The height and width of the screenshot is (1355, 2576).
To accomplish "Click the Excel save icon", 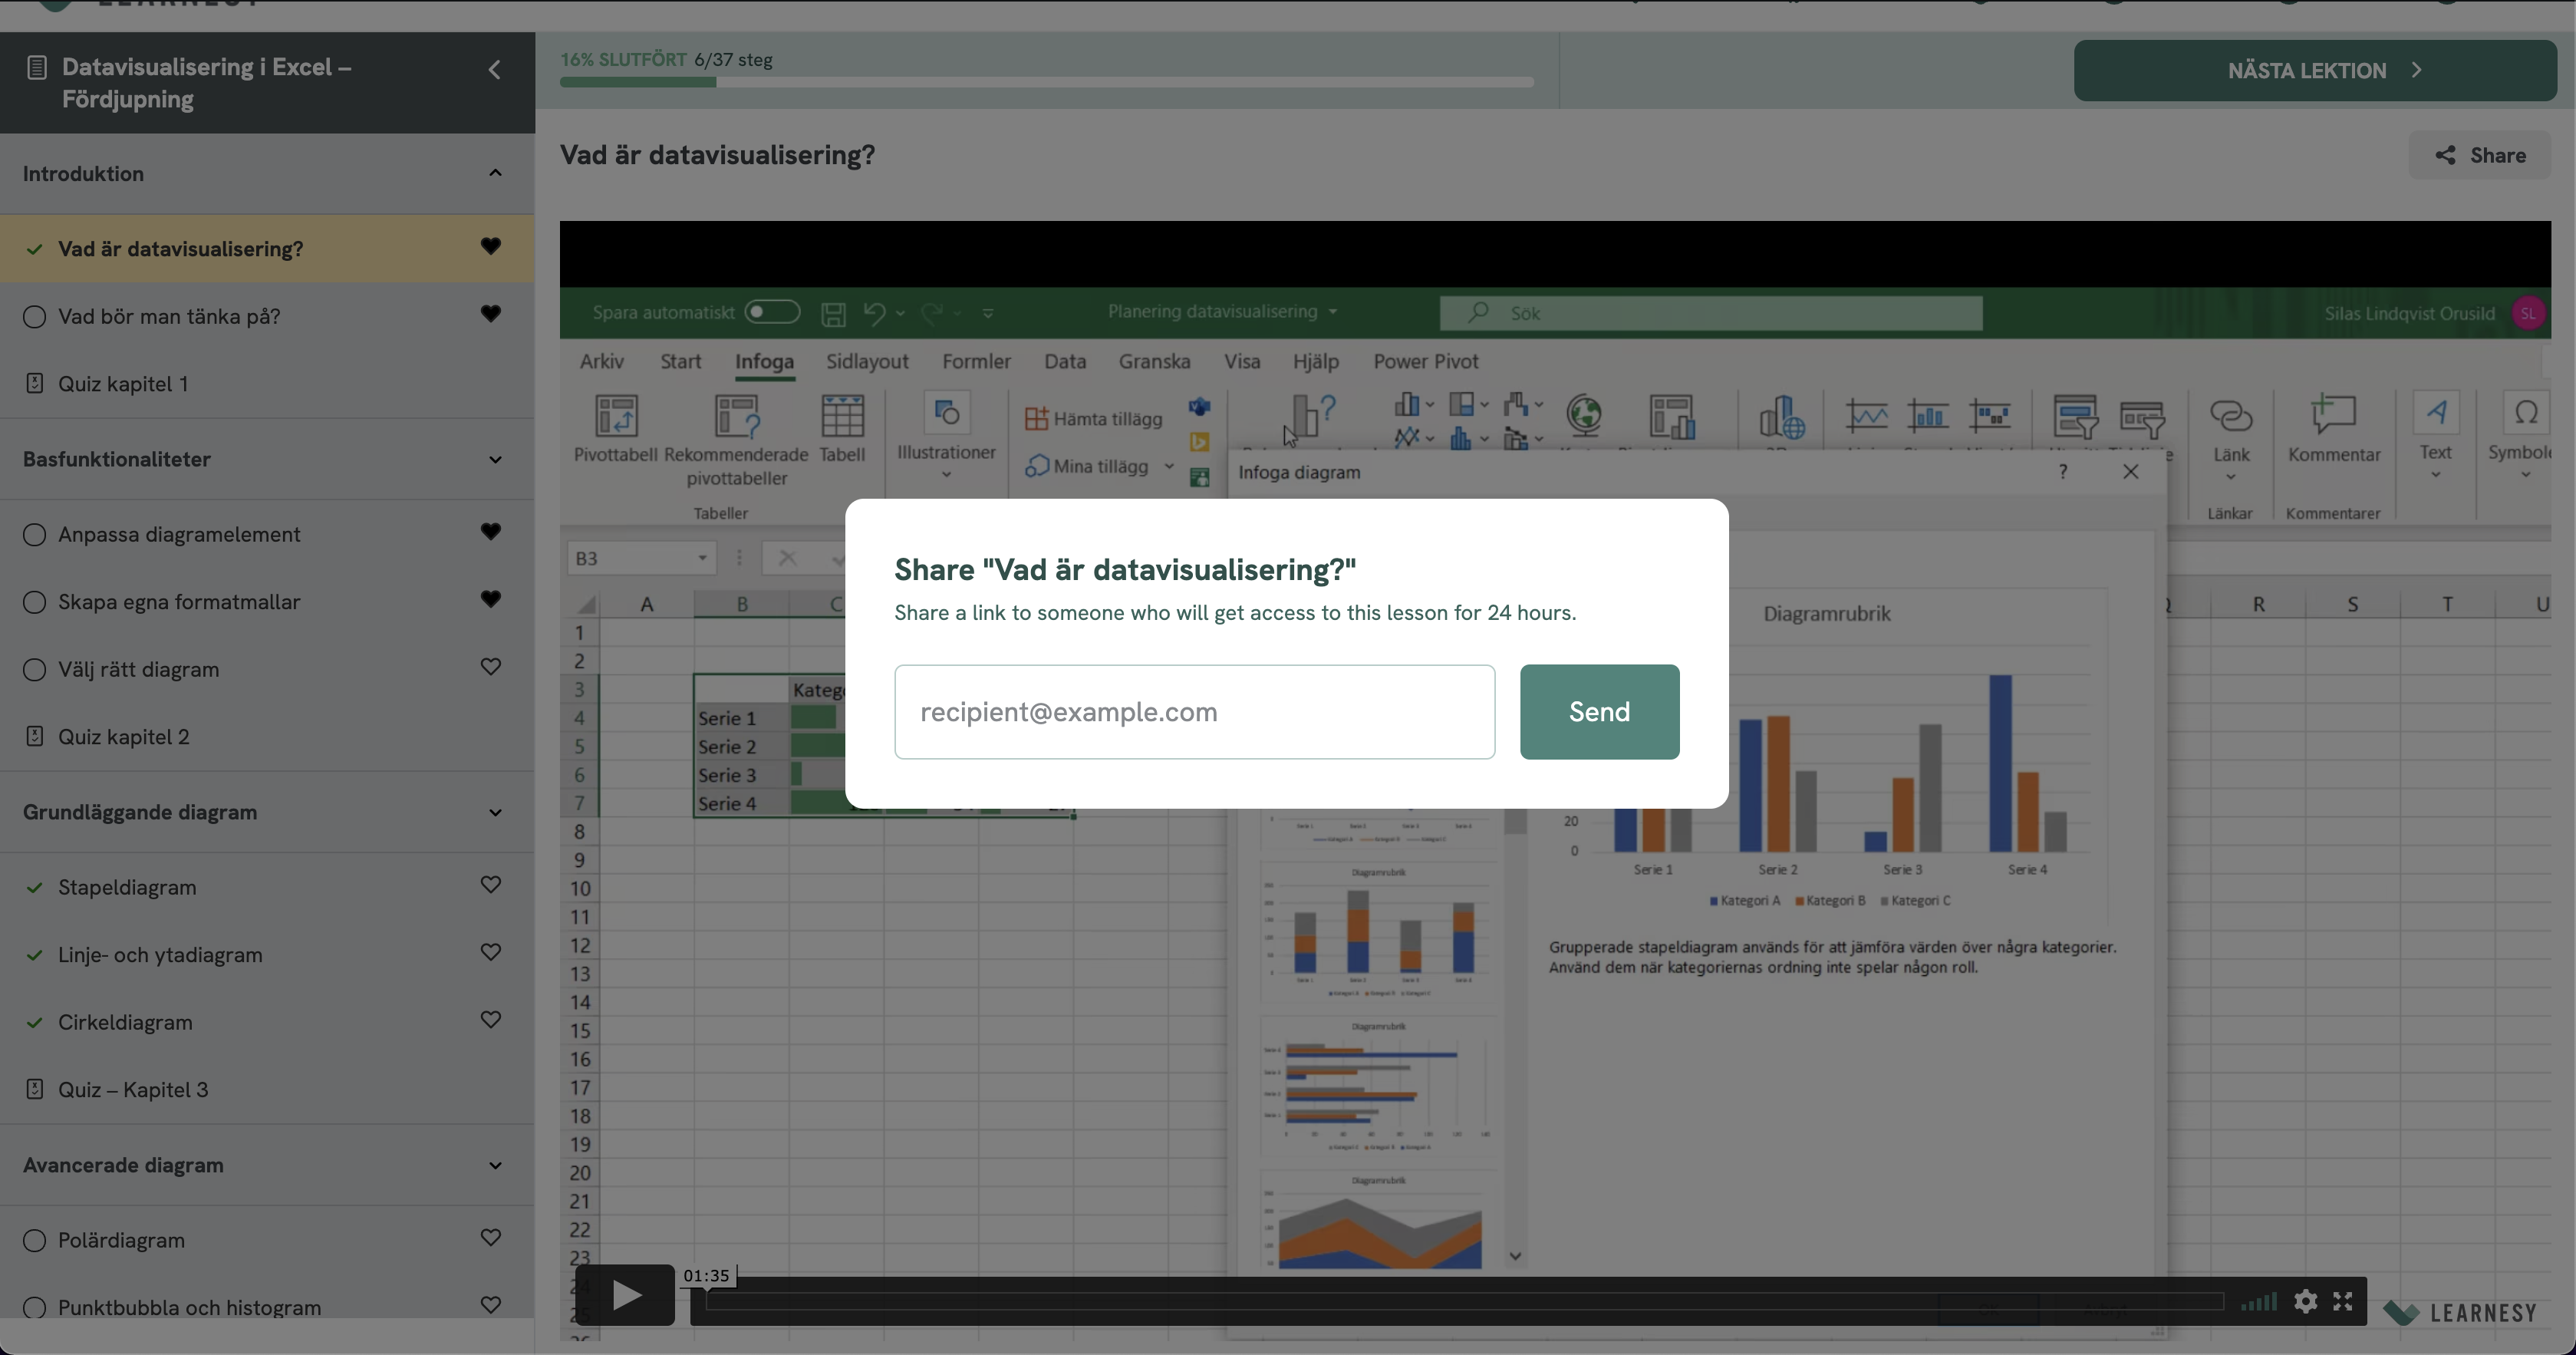I will (x=833, y=313).
